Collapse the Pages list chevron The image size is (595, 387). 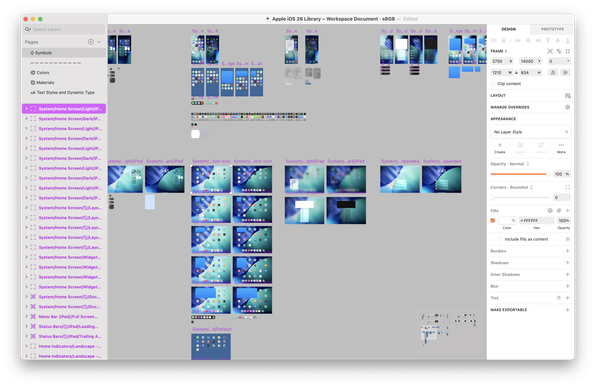(99, 42)
